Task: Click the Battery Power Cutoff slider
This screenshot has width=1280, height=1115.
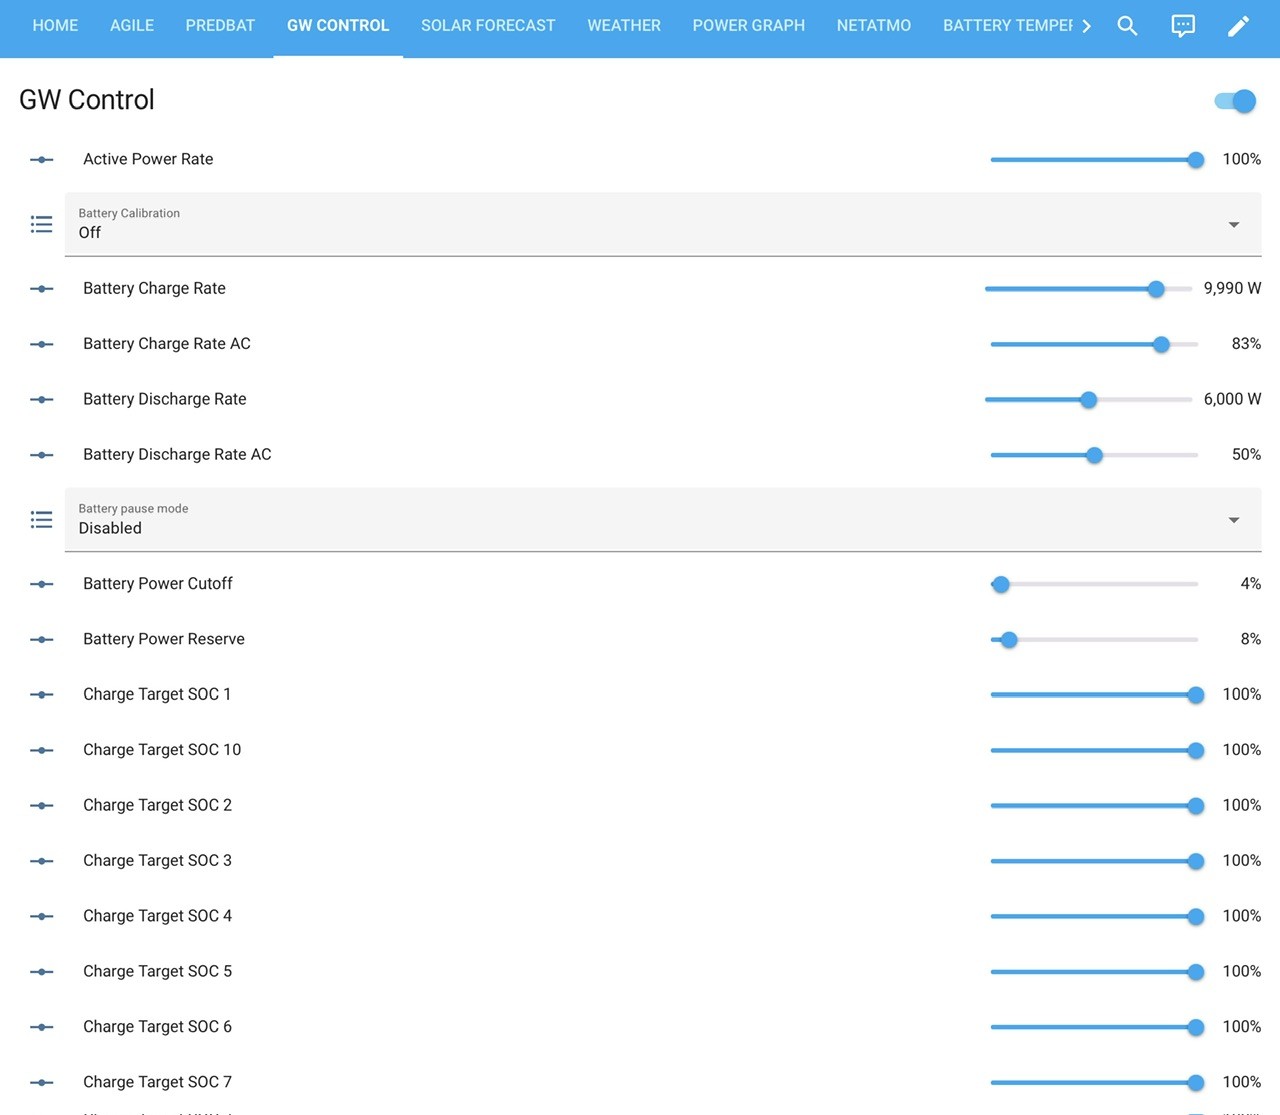Action: pos(1094,584)
